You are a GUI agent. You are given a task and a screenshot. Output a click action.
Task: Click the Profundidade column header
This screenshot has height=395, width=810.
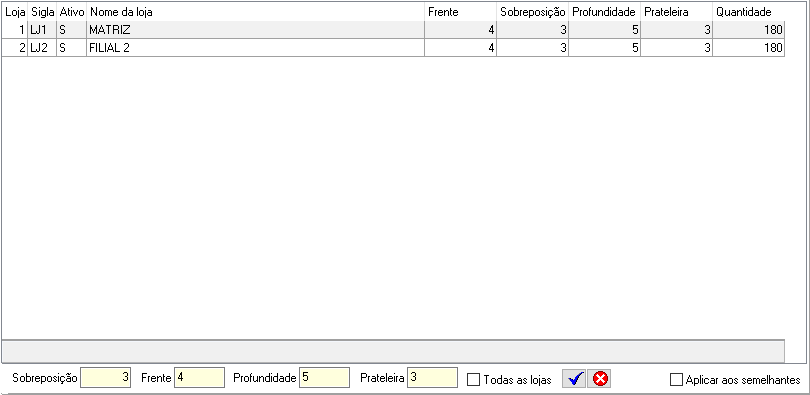pos(604,11)
